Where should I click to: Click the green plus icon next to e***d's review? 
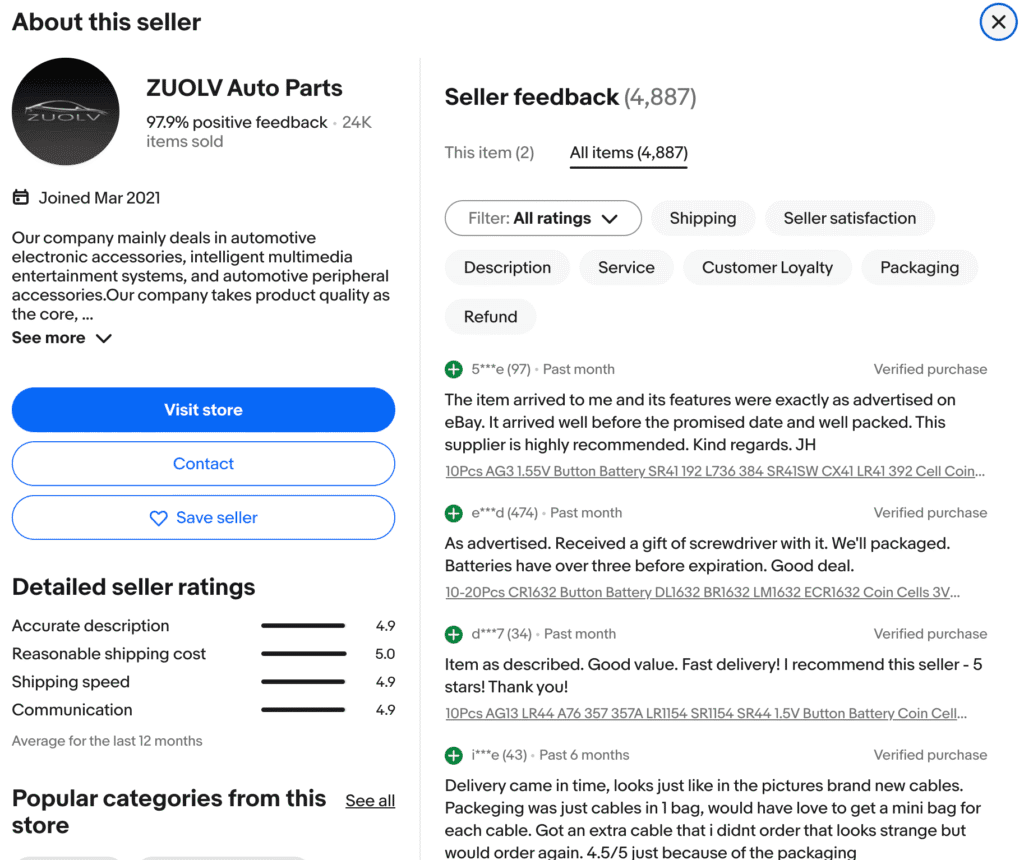[453, 513]
